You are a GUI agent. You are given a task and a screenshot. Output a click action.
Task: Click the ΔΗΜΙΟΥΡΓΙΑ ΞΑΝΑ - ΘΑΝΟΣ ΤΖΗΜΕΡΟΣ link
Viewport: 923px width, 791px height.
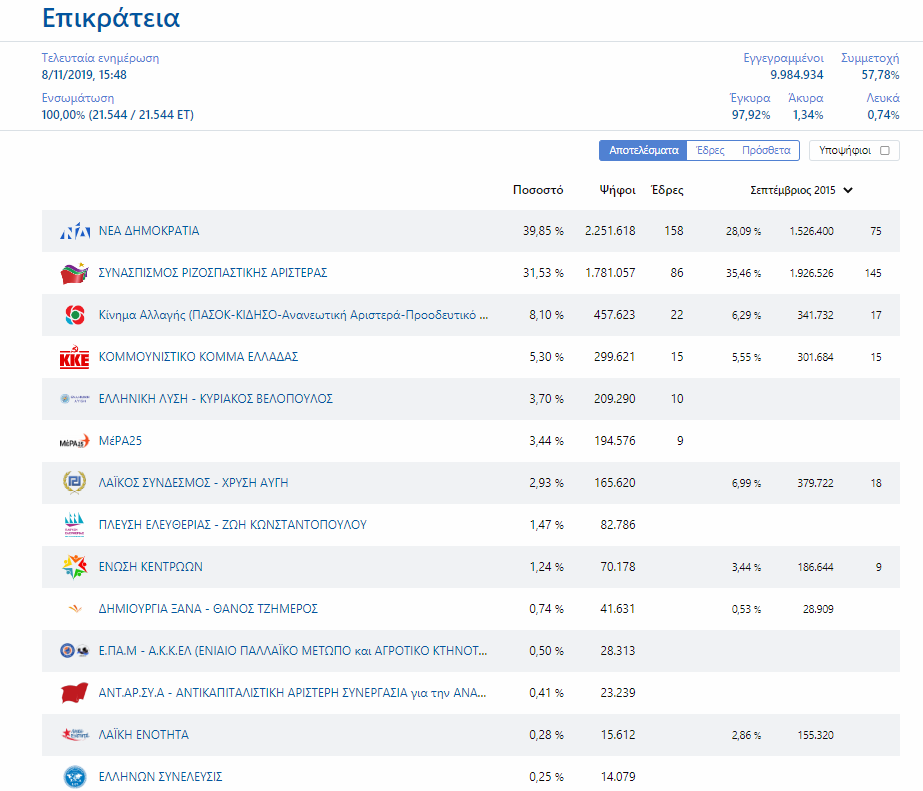coord(208,609)
